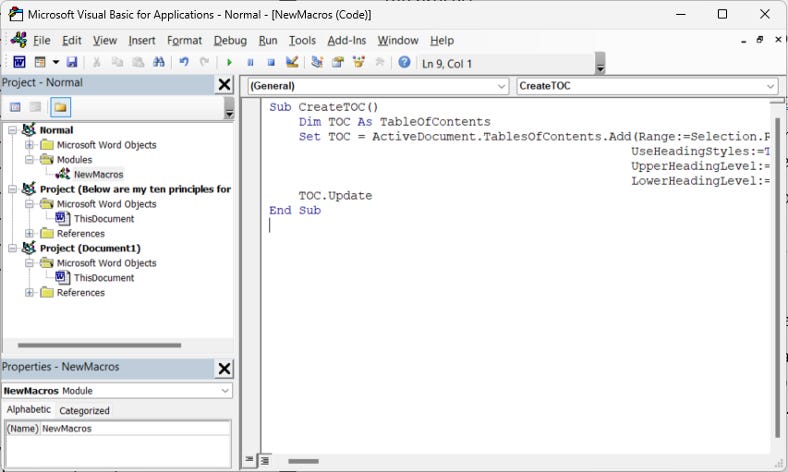
Task: Open the Add-Ins menu
Action: click(347, 40)
